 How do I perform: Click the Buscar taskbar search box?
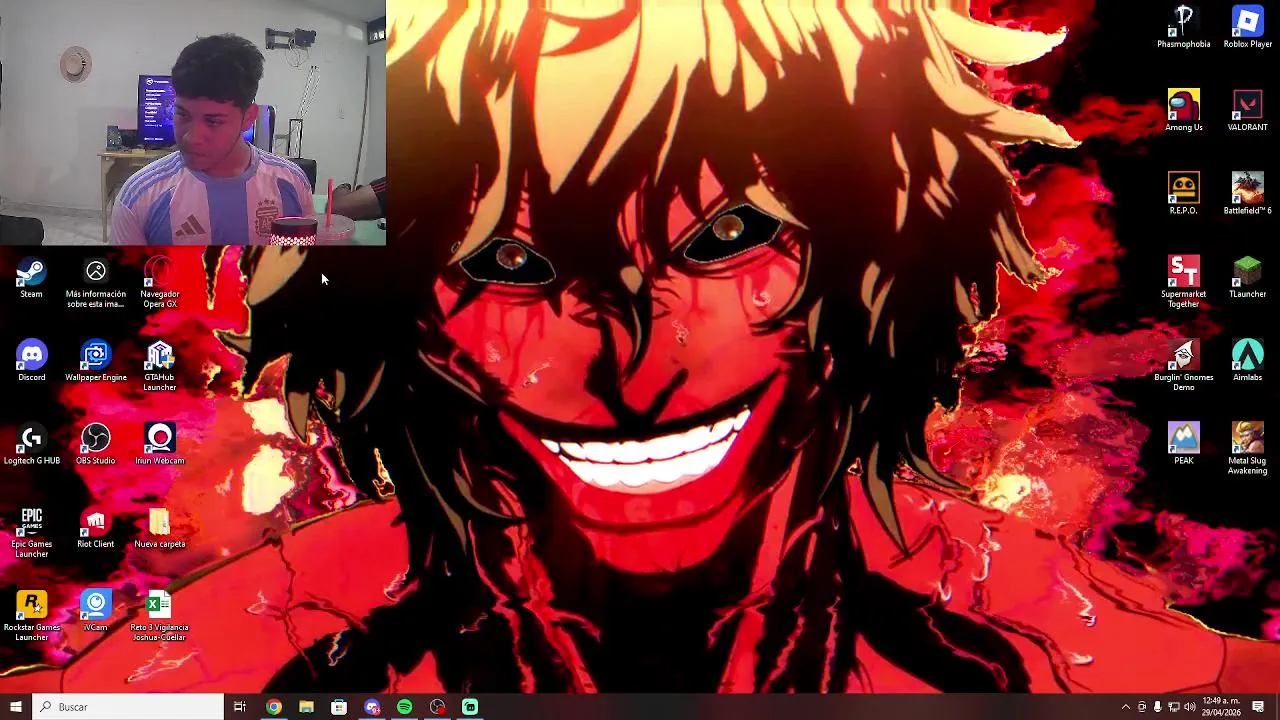click(128, 707)
